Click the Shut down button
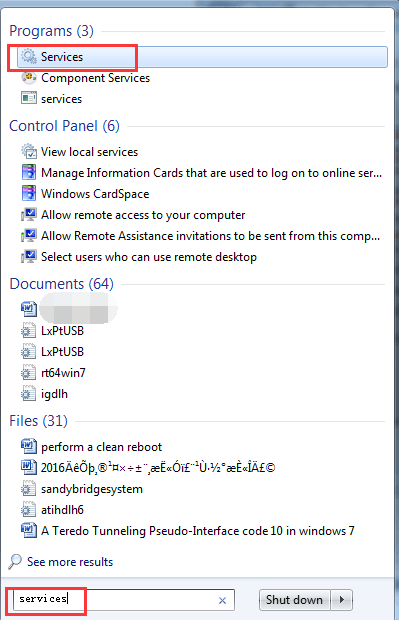The width and height of the screenshot is (399, 620). click(x=295, y=600)
